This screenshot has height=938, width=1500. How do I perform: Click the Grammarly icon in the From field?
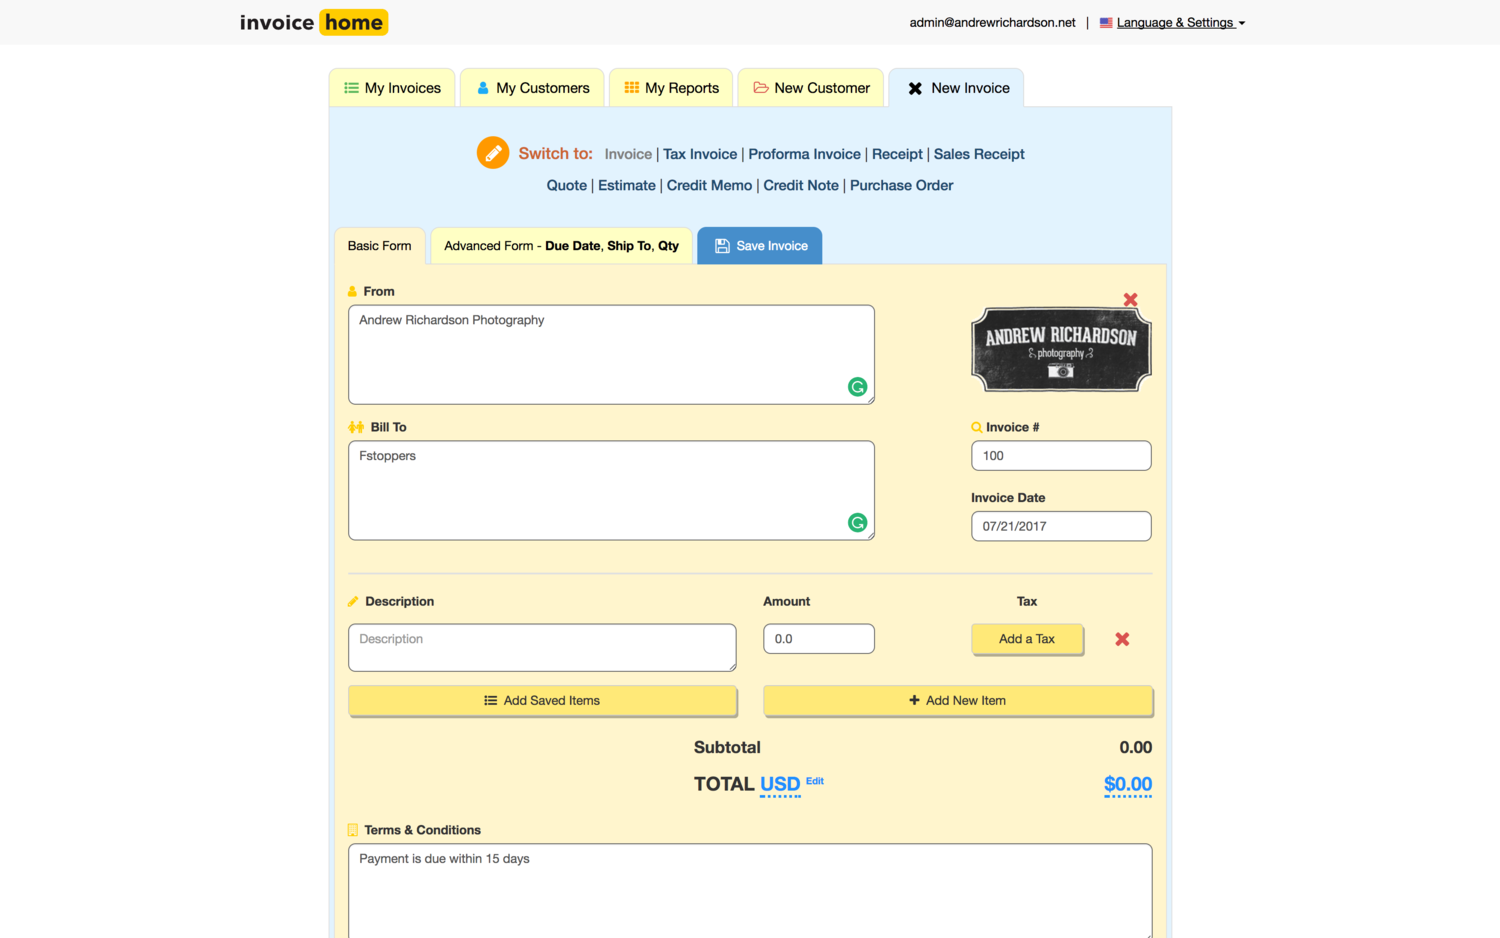857,387
